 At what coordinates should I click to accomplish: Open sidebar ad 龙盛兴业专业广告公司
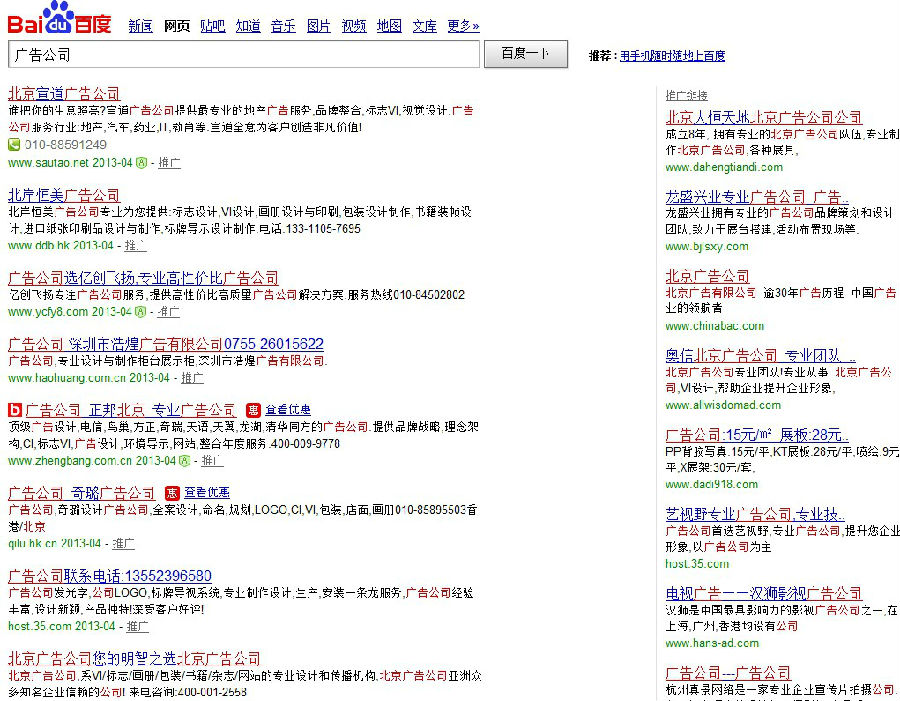757,197
